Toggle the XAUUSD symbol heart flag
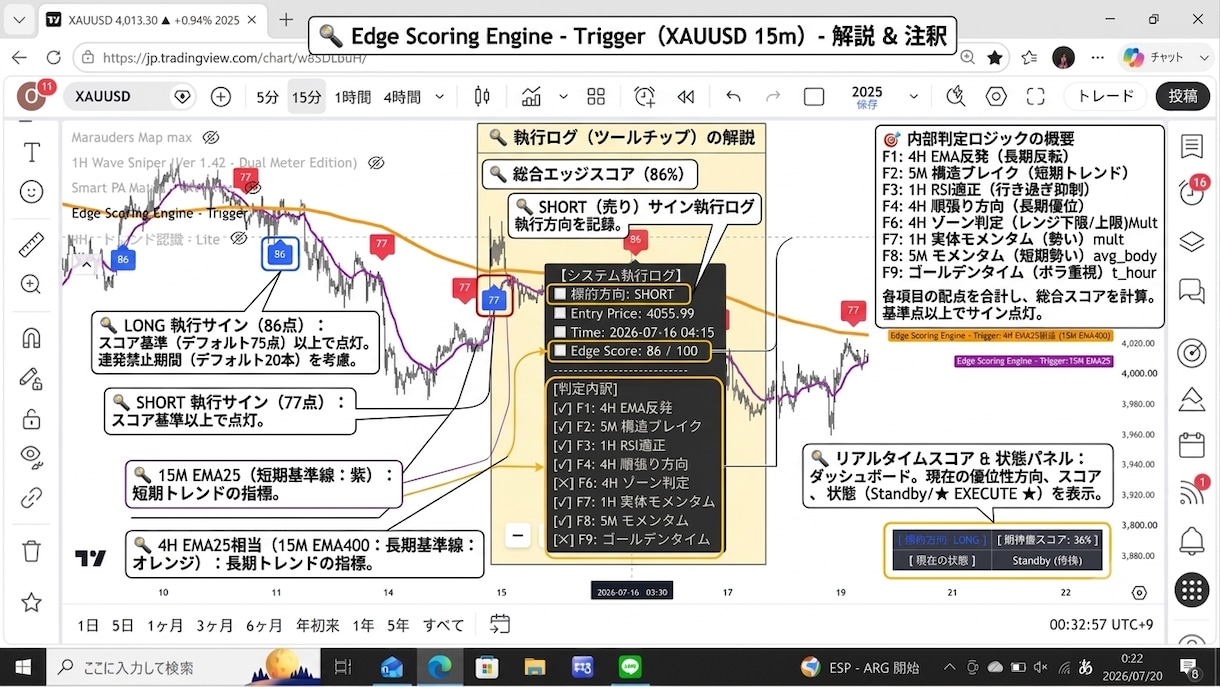 [182, 97]
